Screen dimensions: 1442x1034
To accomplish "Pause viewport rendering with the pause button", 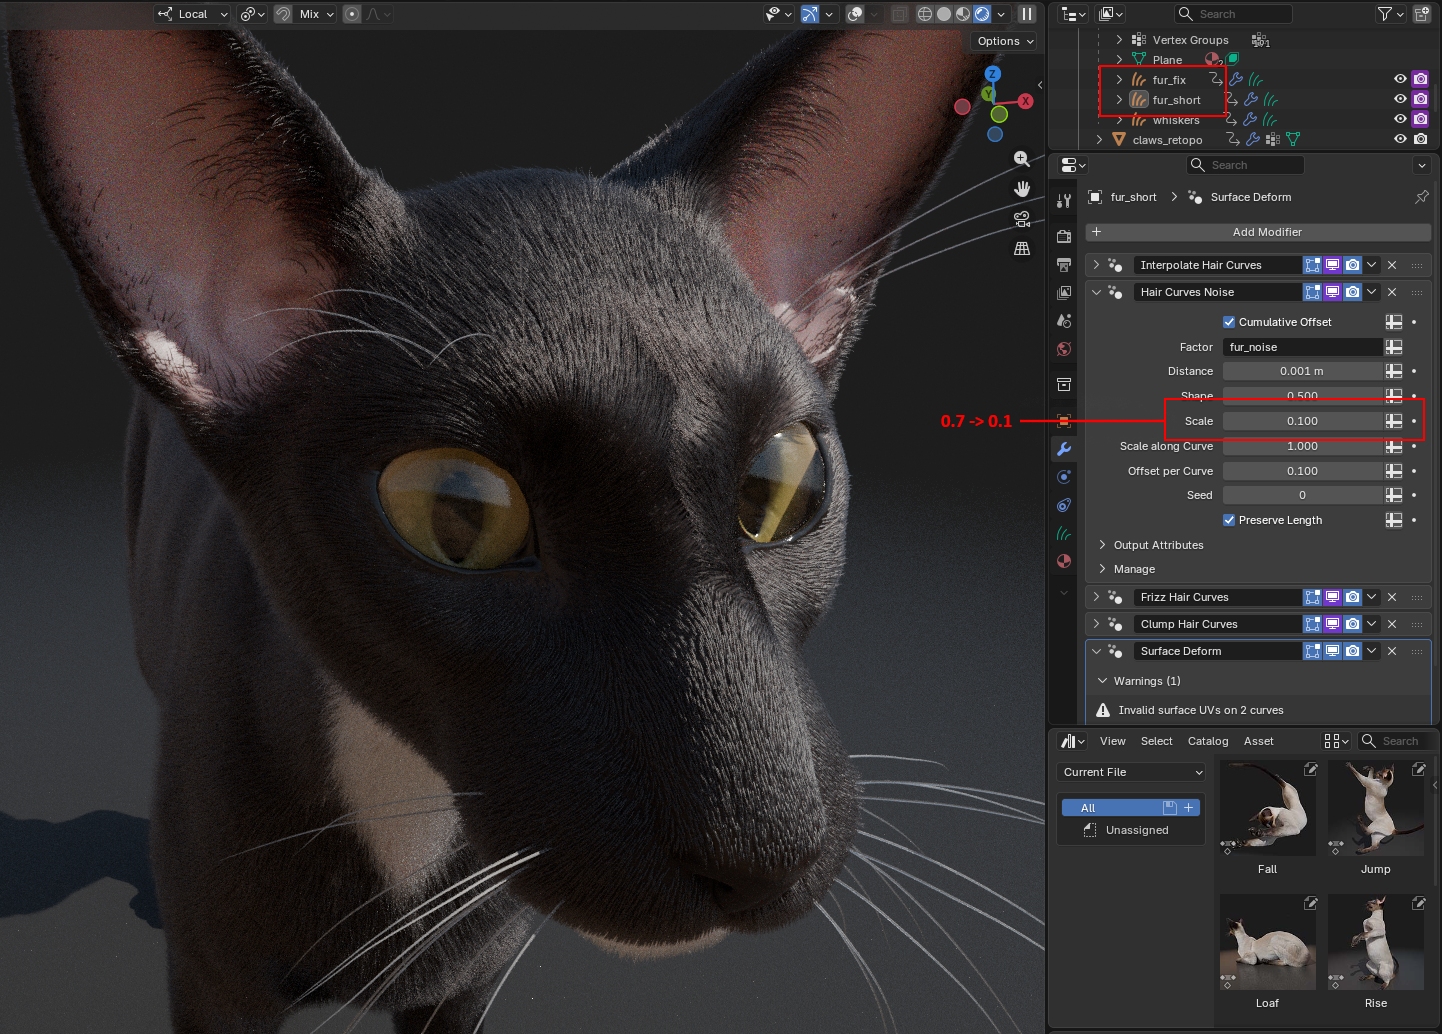I will [1026, 14].
